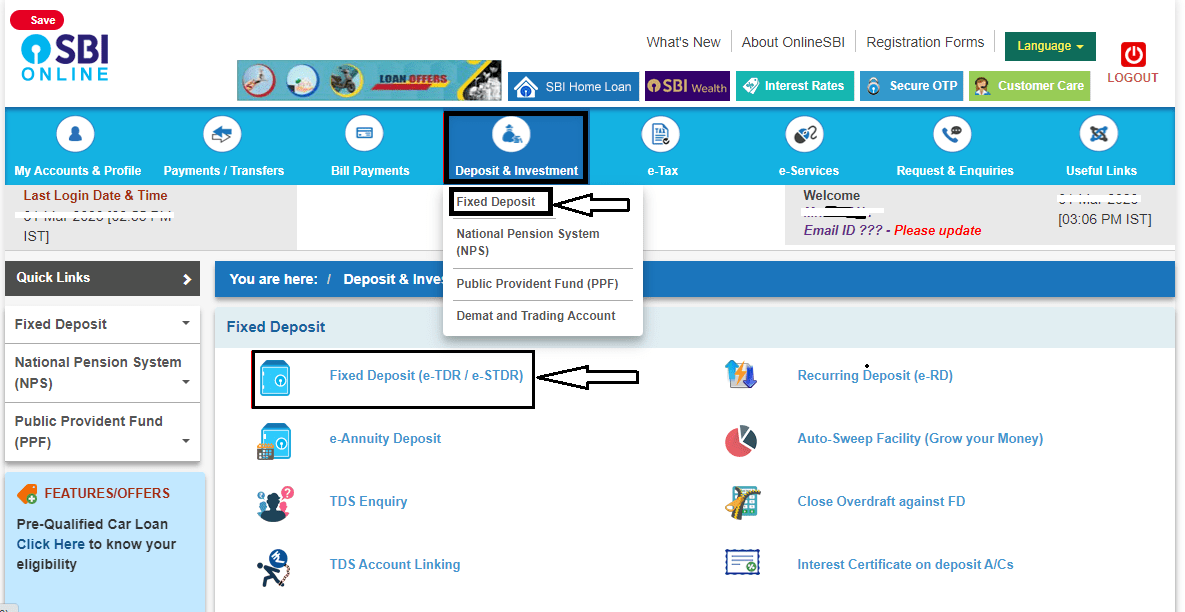The image size is (1185, 612).
Task: Select National Pension System (NPS) menu item
Action: pyautogui.click(x=528, y=243)
